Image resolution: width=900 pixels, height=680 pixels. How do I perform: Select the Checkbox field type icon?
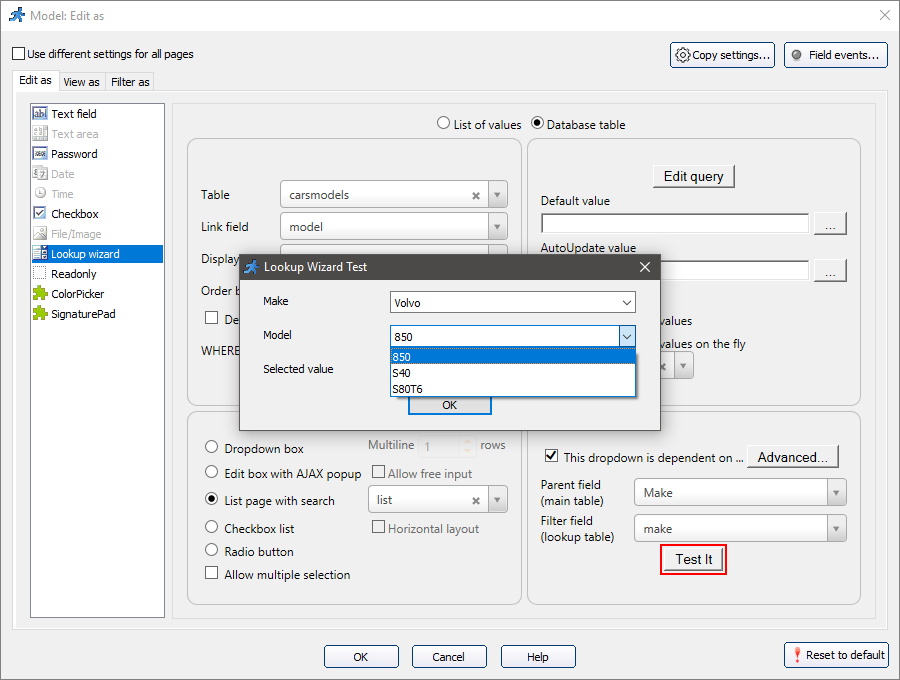[x=37, y=213]
